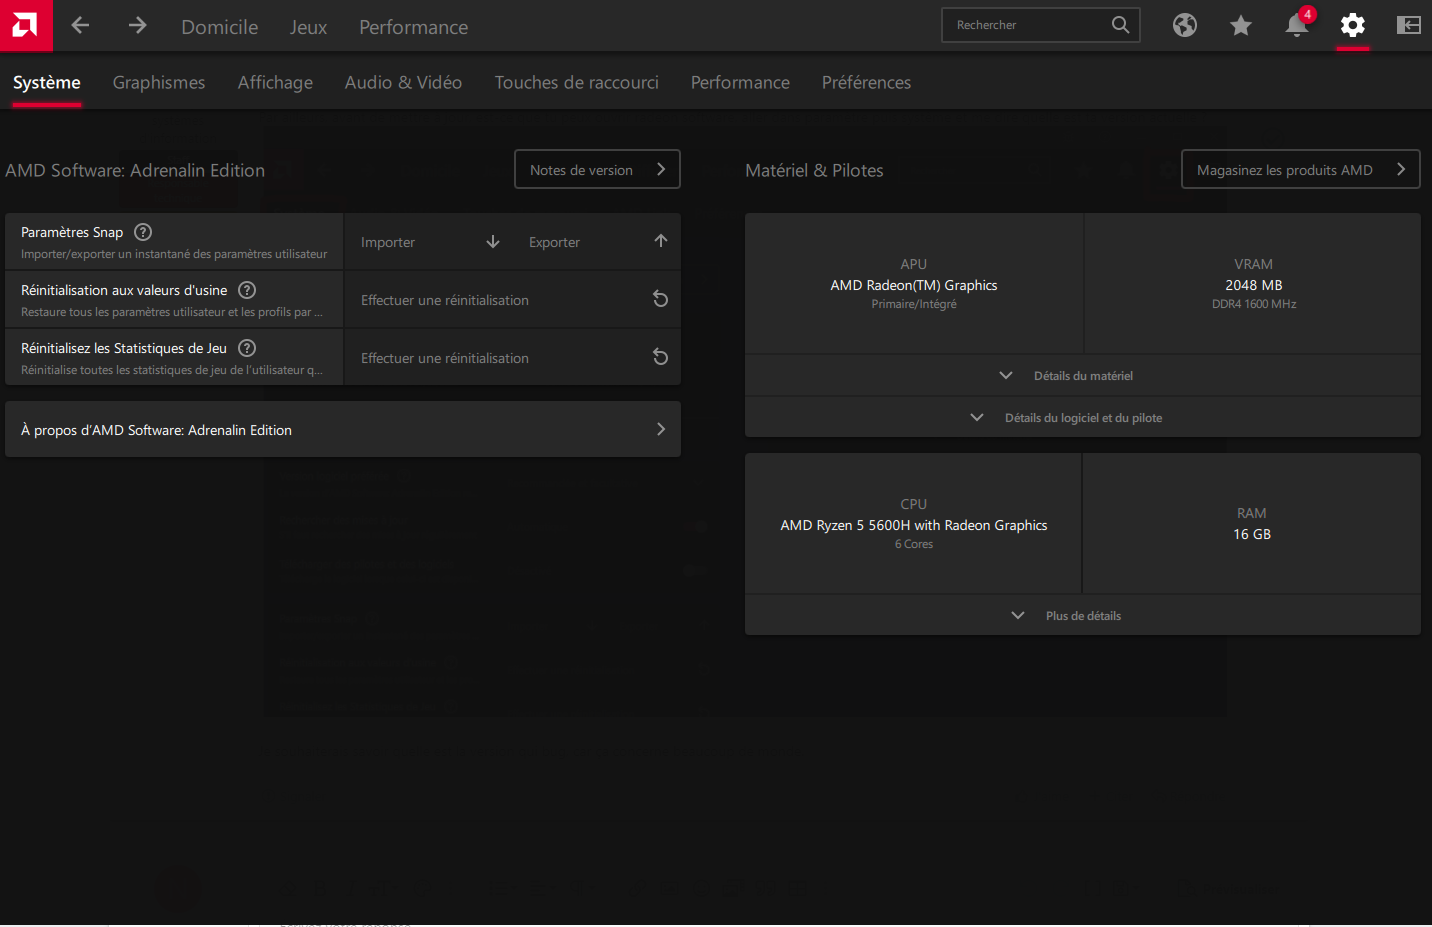Go back with the left arrow
Image resolution: width=1432 pixels, height=927 pixels.
coord(81,25)
